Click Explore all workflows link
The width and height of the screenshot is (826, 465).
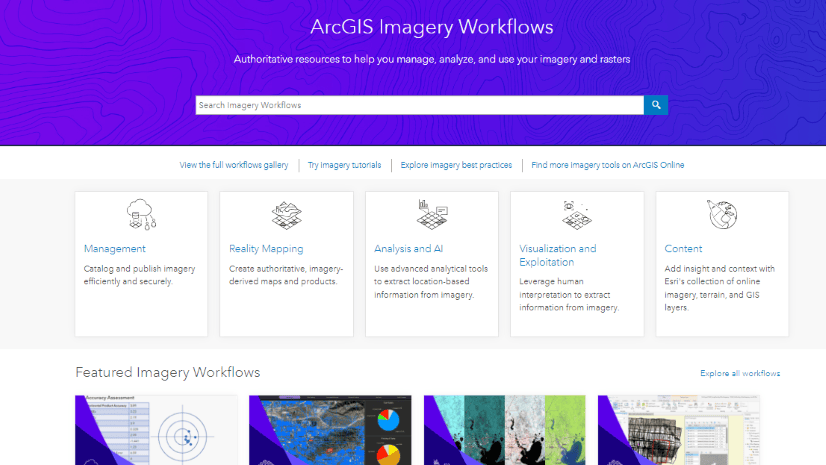pyautogui.click(x=740, y=373)
